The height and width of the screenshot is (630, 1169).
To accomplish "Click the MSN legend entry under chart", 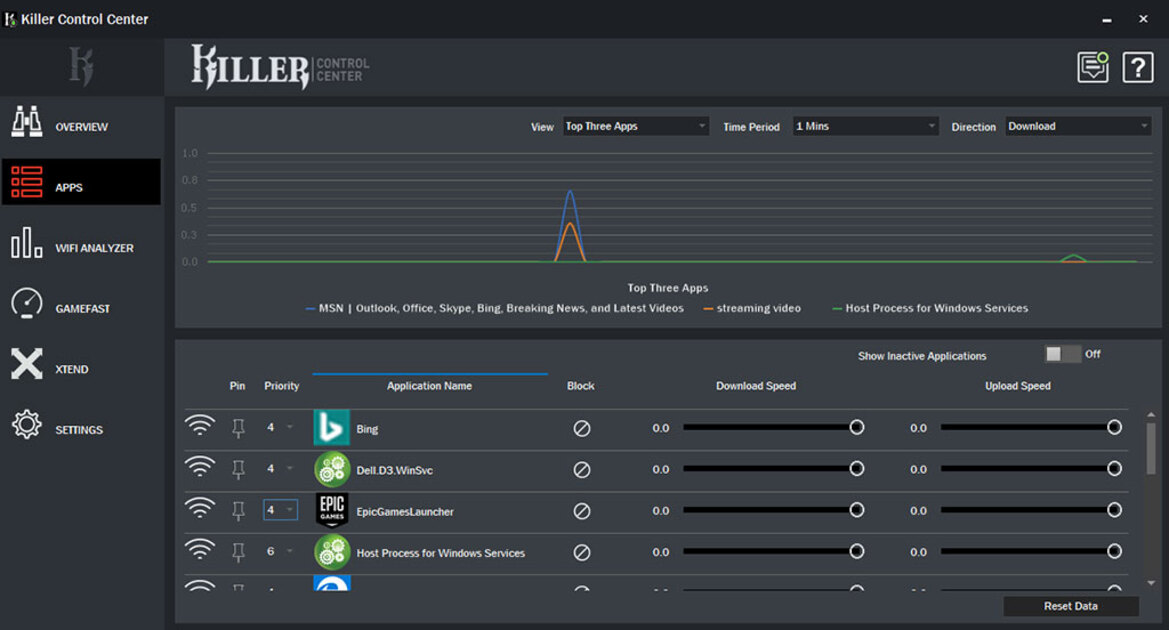I will tap(495, 308).
